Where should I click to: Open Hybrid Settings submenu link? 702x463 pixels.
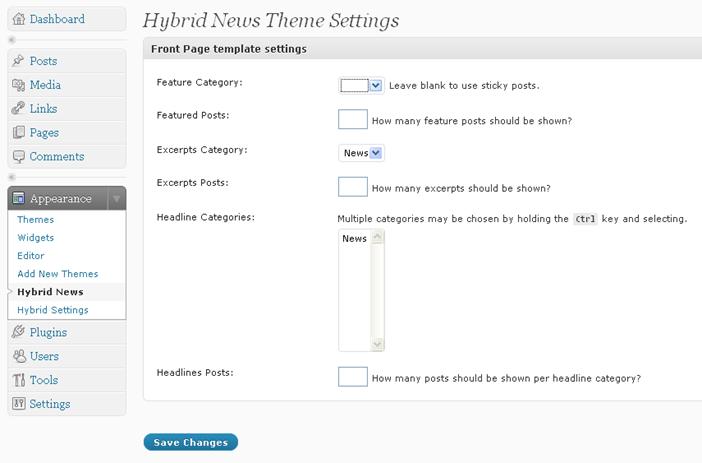tap(52, 310)
